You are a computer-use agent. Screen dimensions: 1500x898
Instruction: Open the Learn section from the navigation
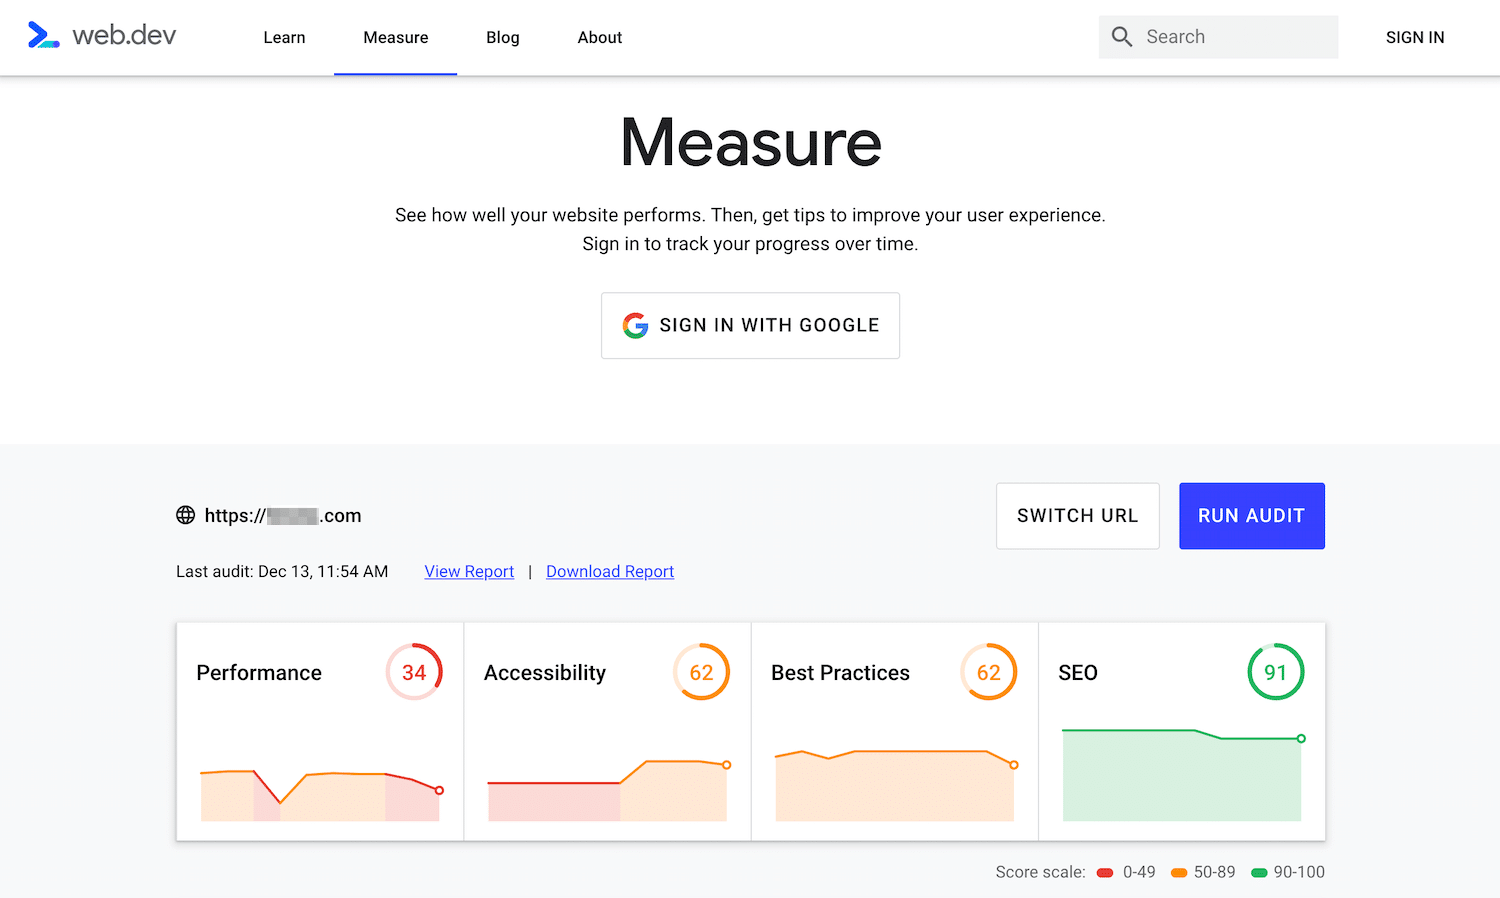pos(284,37)
